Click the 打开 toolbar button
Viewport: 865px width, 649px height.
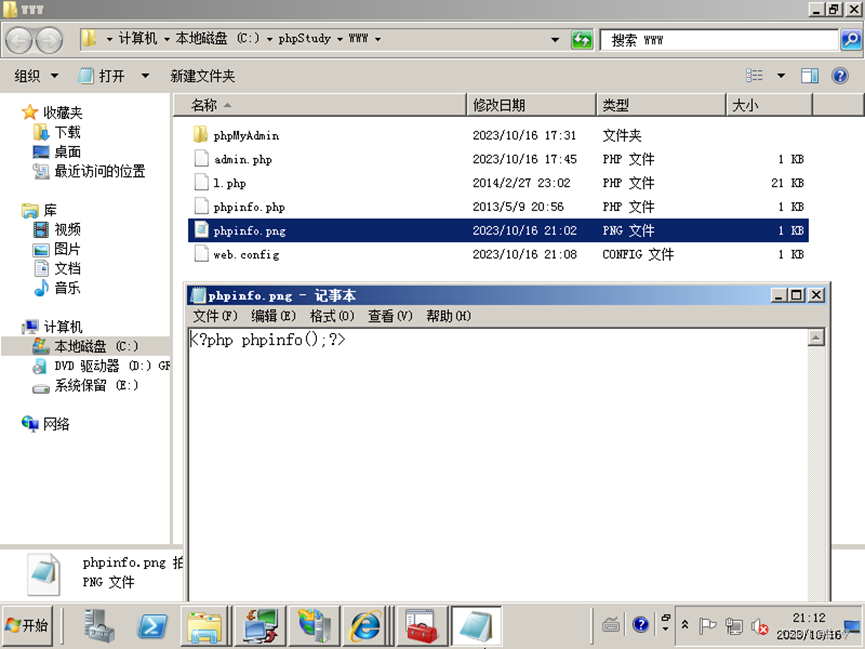coord(102,76)
